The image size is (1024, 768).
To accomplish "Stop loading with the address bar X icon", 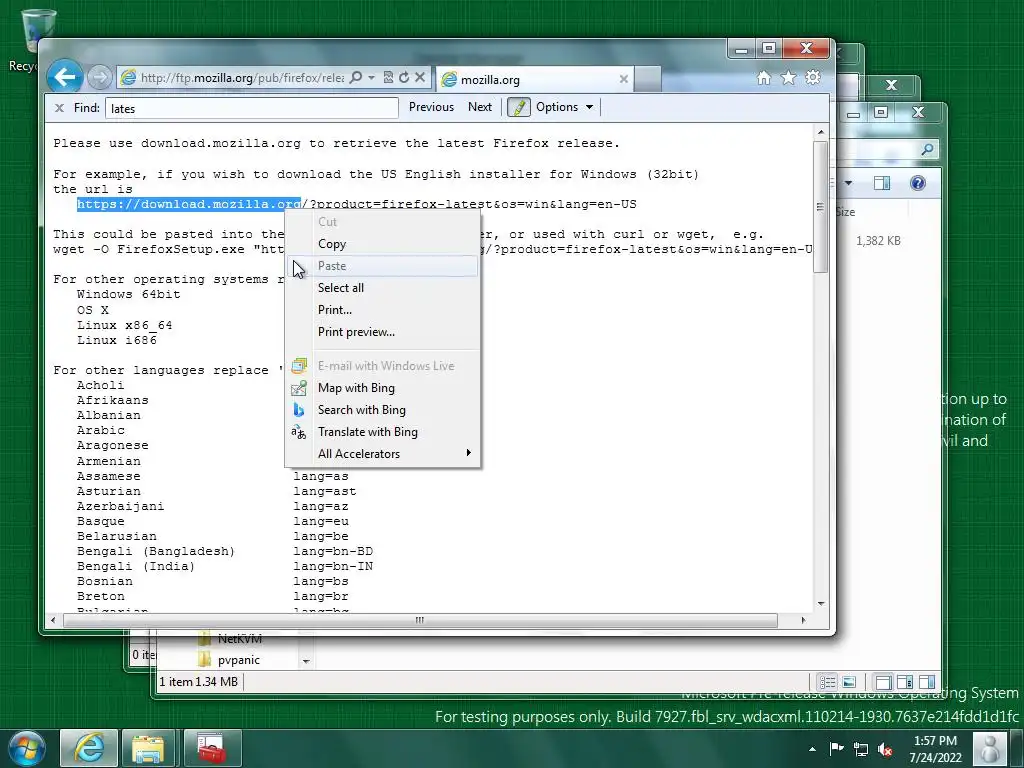I will click(420, 77).
